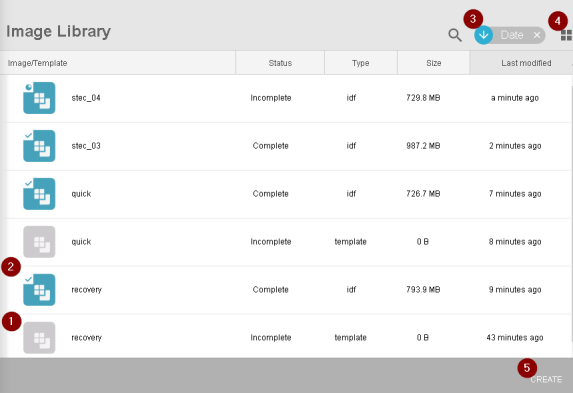This screenshot has width=573, height=393.
Task: Sort by Size column header
Action: tap(433, 63)
